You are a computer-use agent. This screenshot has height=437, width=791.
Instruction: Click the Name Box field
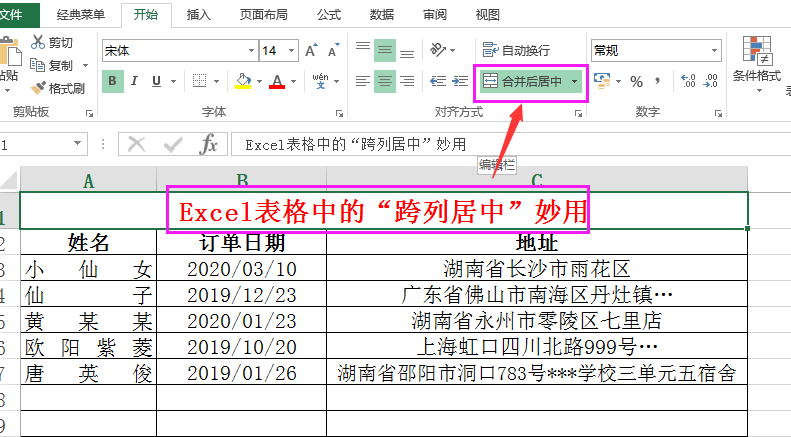(x=43, y=145)
